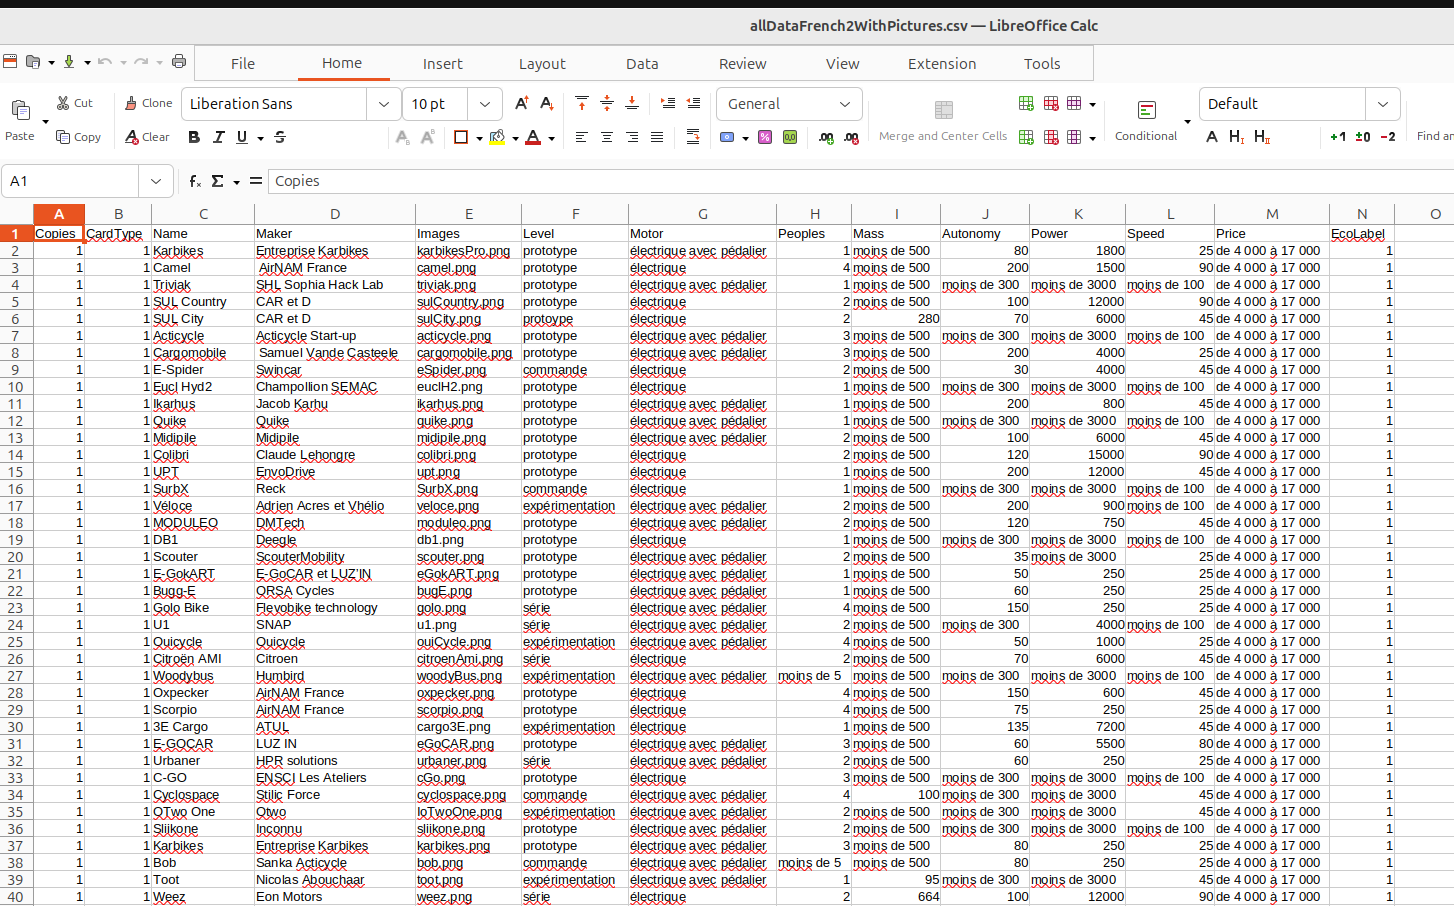Toggle Bold formatting
Viewport: 1454px width, 906px height.
click(194, 137)
